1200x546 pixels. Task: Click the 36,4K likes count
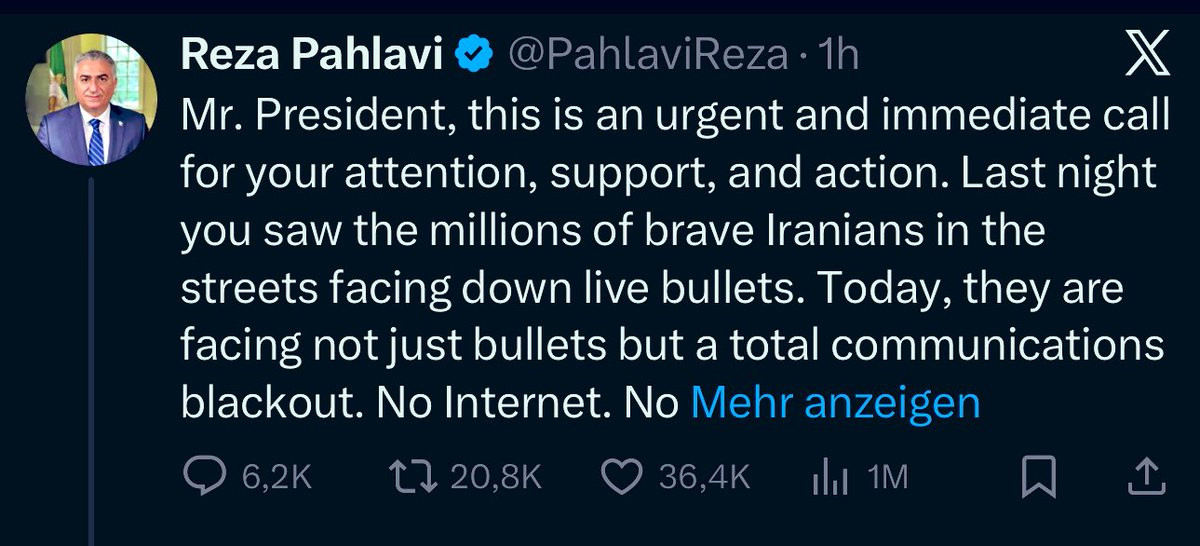(x=705, y=478)
